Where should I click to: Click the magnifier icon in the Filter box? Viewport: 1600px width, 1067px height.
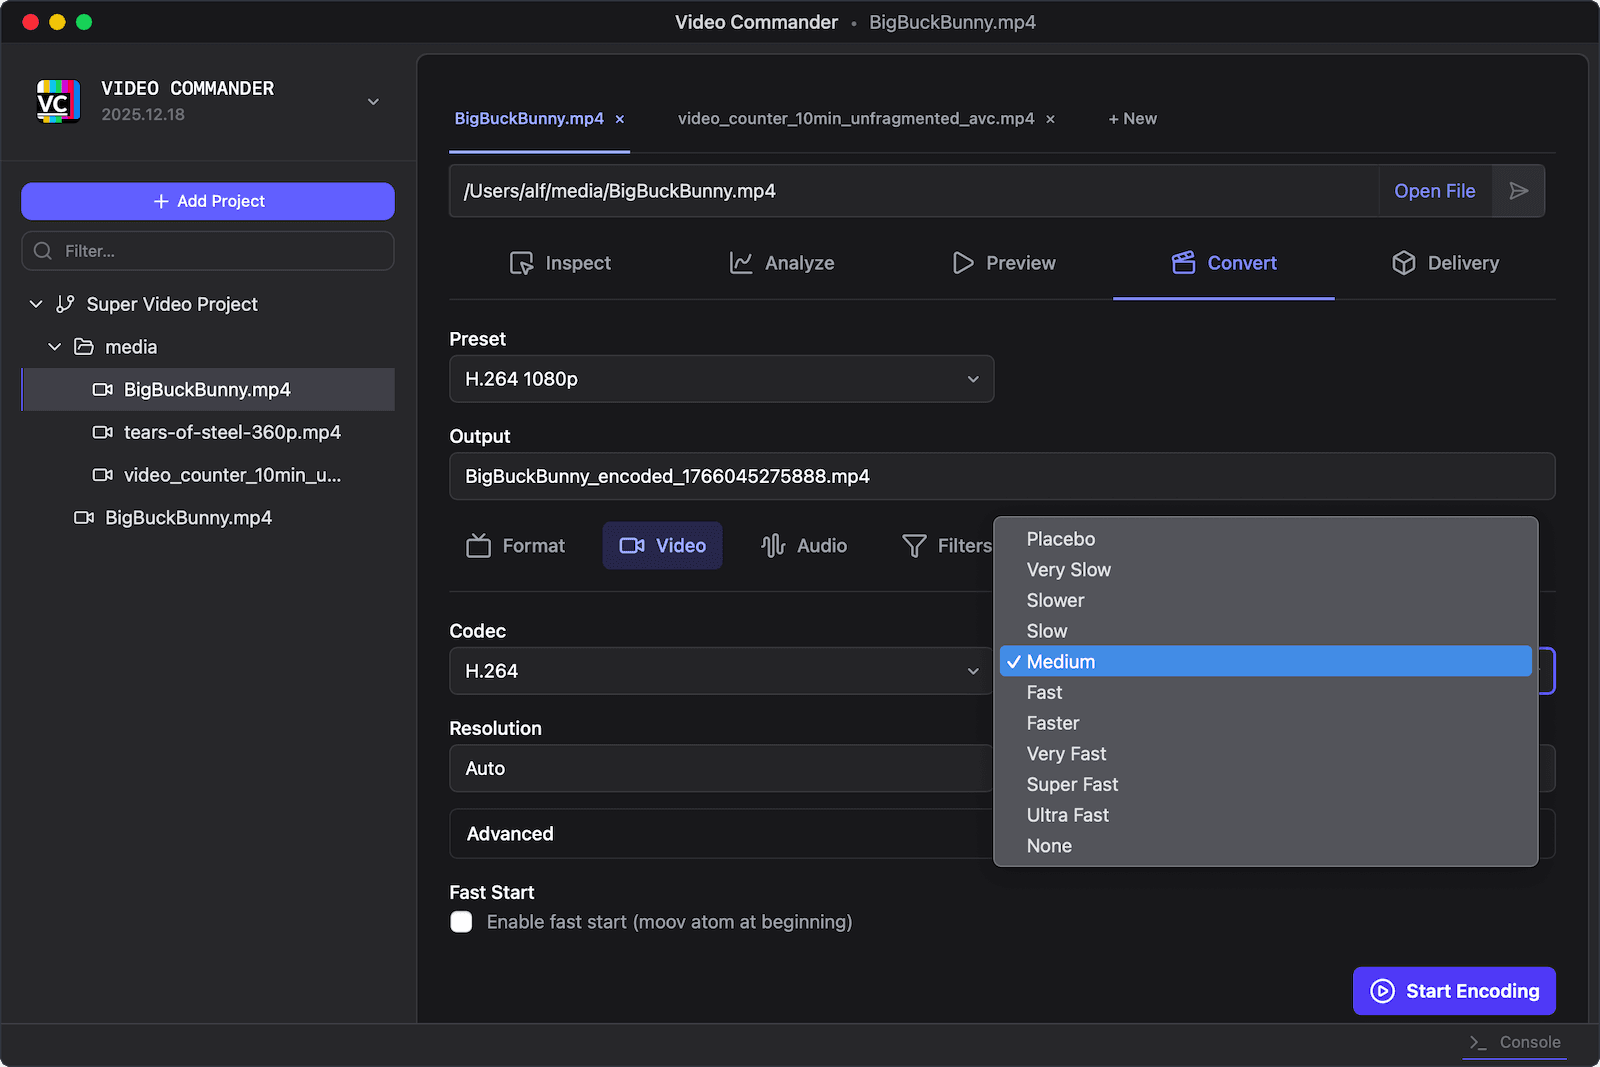(x=42, y=251)
